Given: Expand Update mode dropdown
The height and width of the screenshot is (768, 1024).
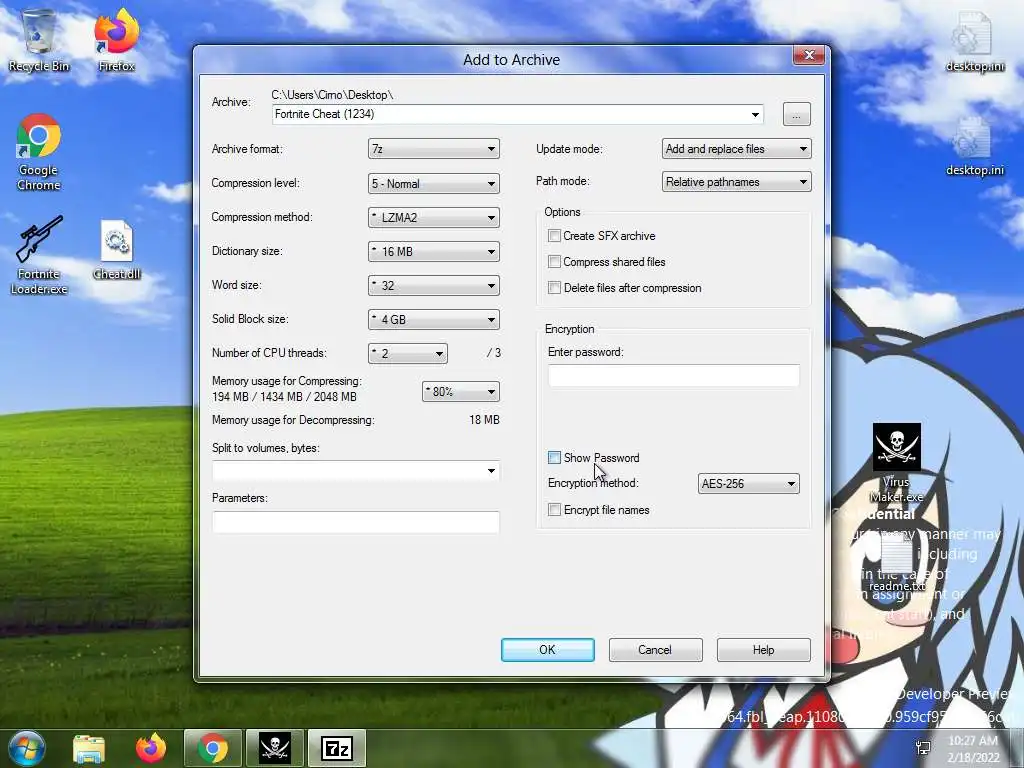Looking at the screenshot, I should 737,149.
